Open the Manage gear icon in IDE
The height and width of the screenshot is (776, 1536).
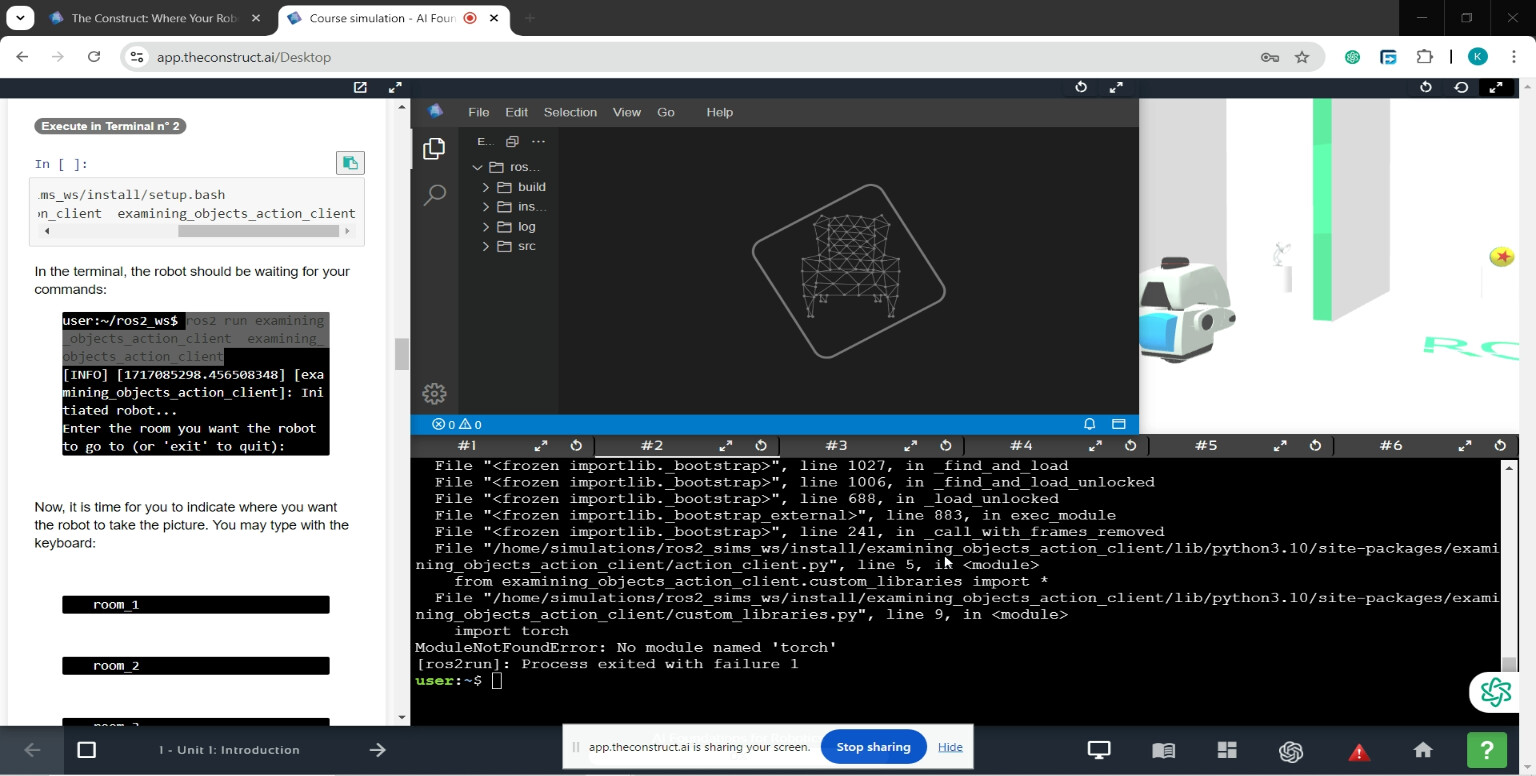point(434,393)
